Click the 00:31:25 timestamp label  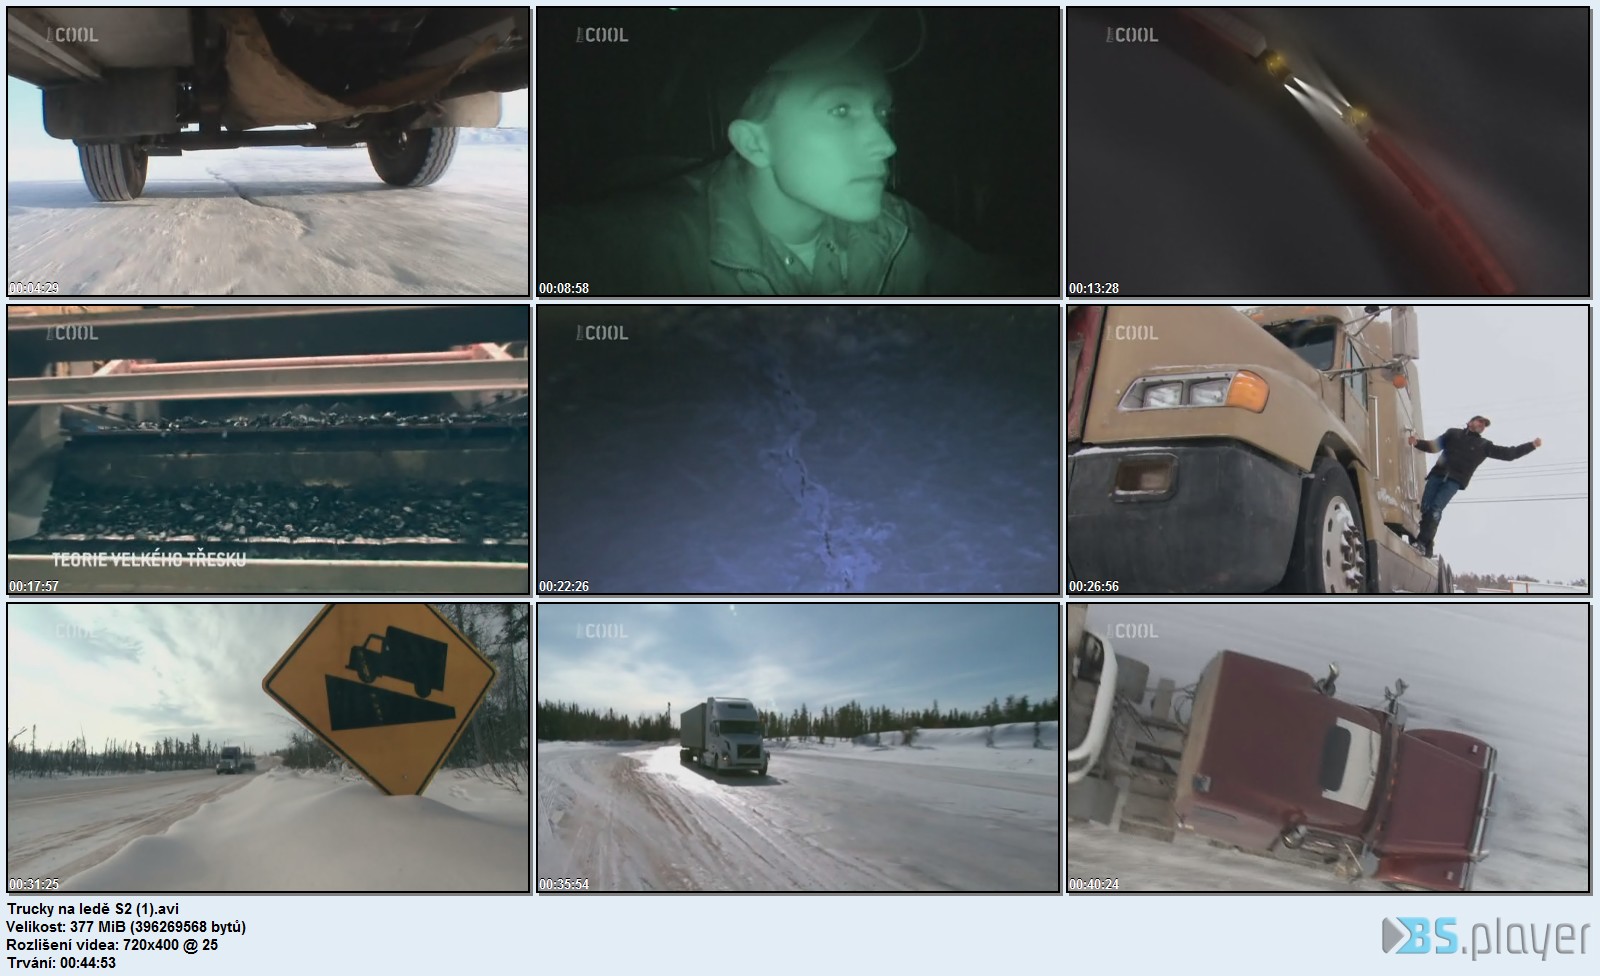(x=34, y=884)
